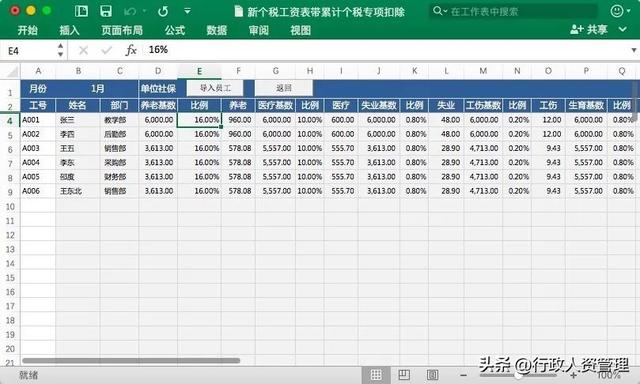Switch to the 页面布局 tab
Image resolution: width=640 pixels, height=384 pixels.
pyautogui.click(x=122, y=30)
